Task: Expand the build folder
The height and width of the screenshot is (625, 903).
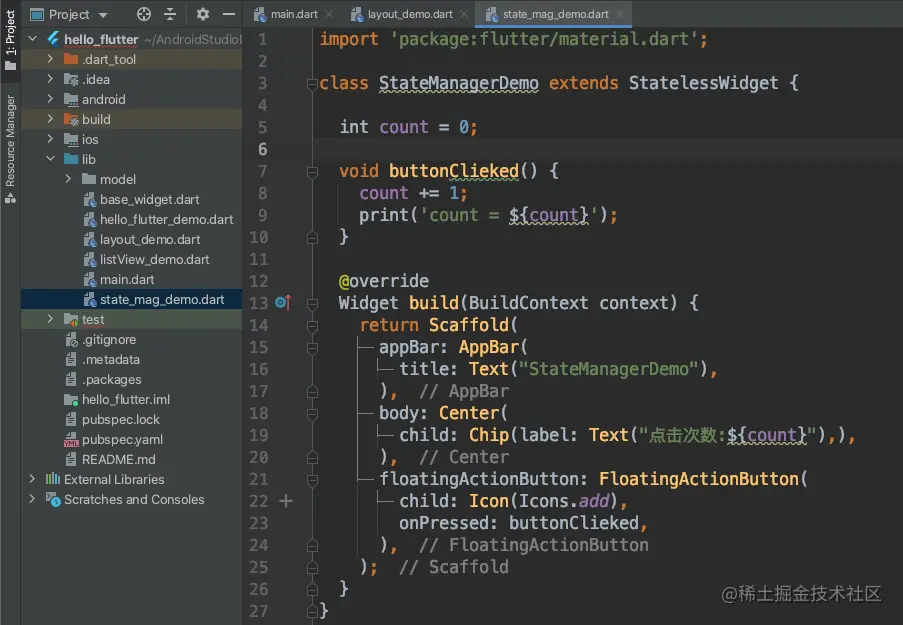Action: (x=50, y=119)
